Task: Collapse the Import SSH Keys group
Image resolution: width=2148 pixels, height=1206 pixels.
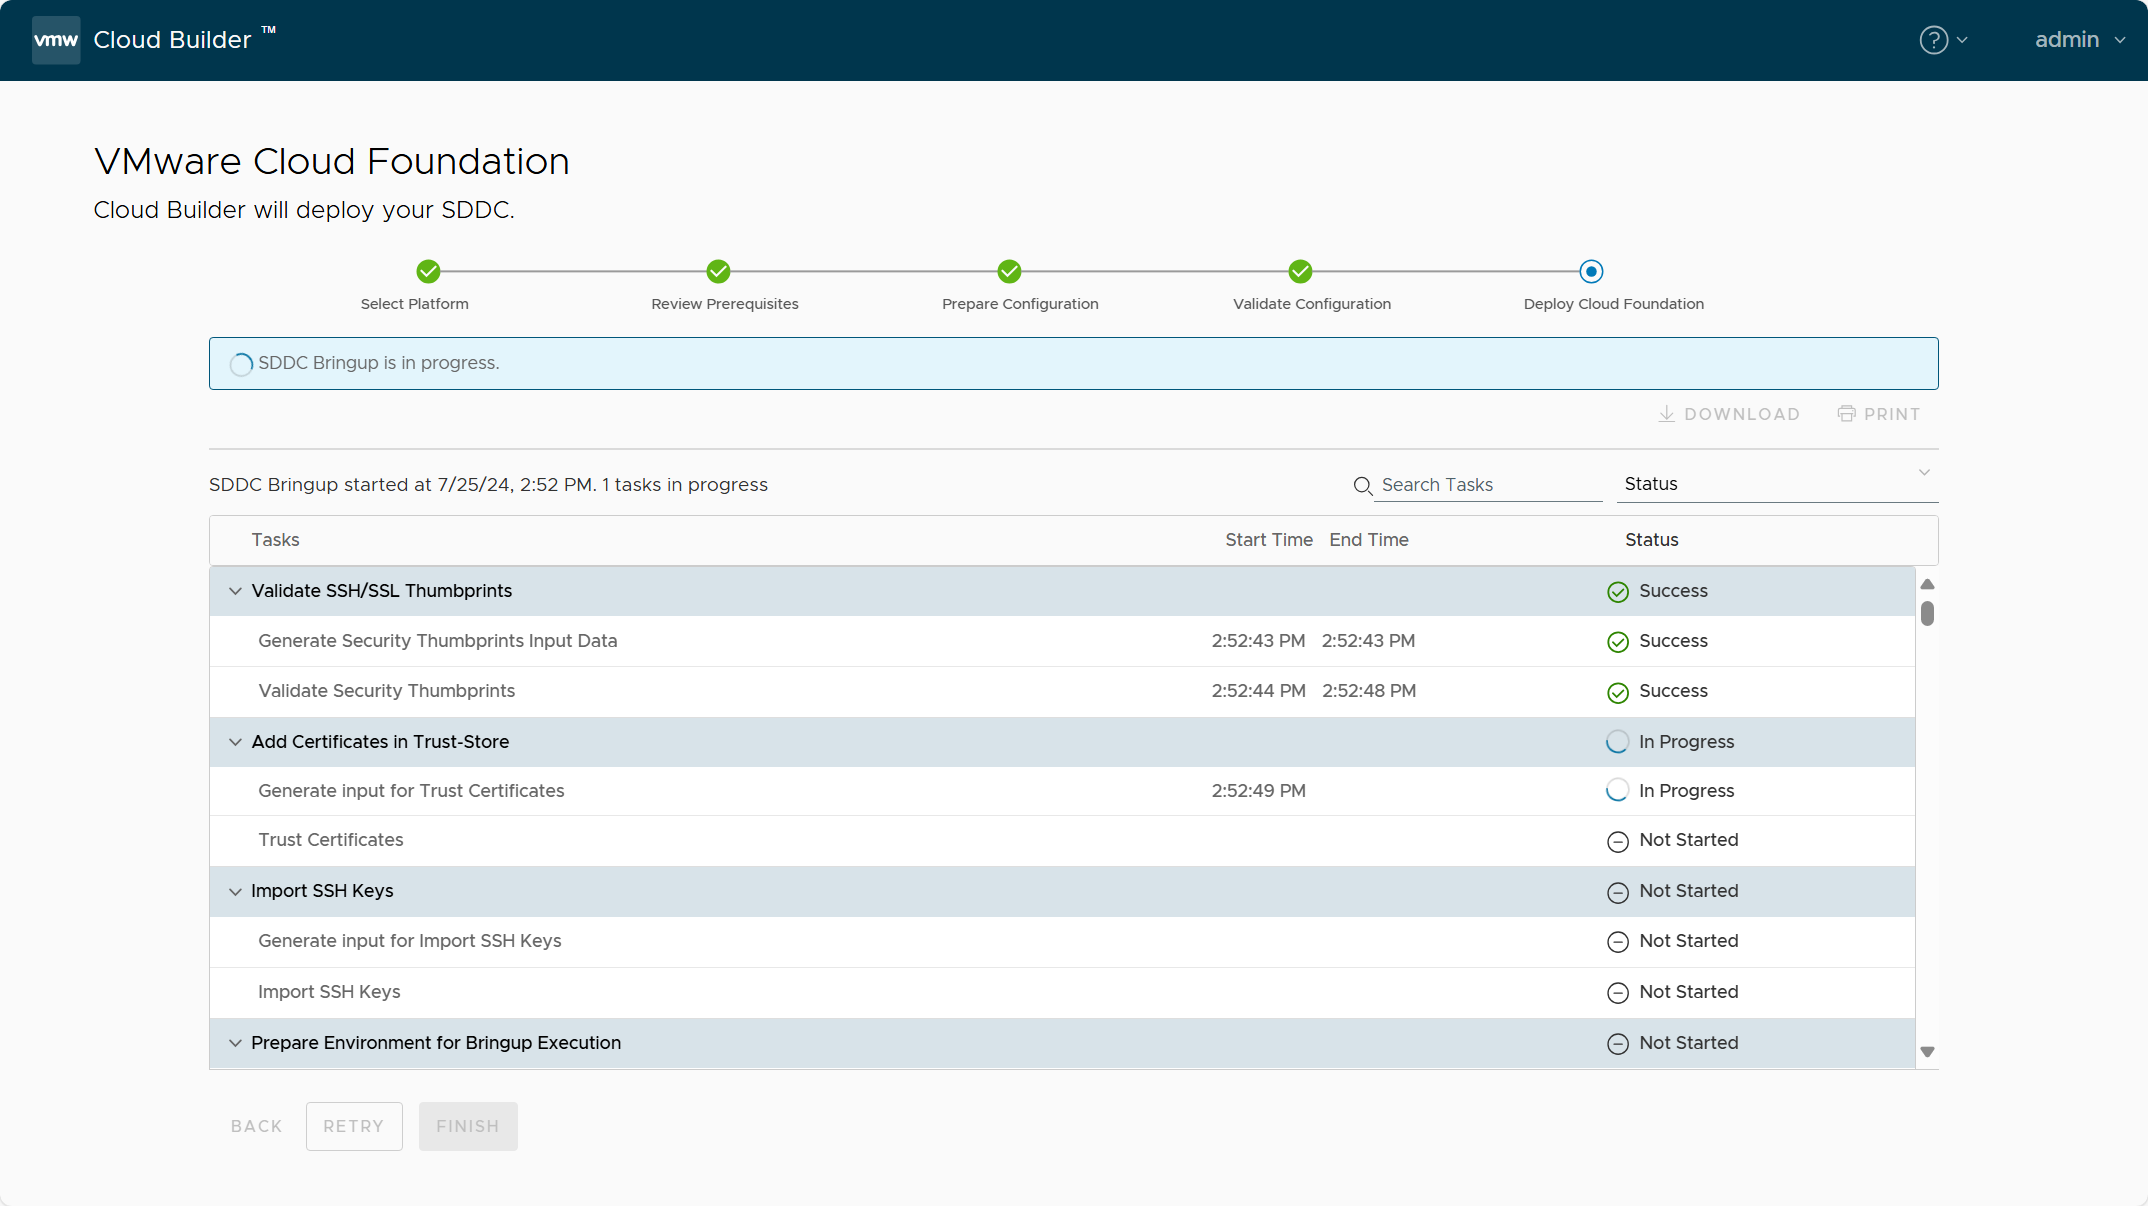Action: (235, 891)
